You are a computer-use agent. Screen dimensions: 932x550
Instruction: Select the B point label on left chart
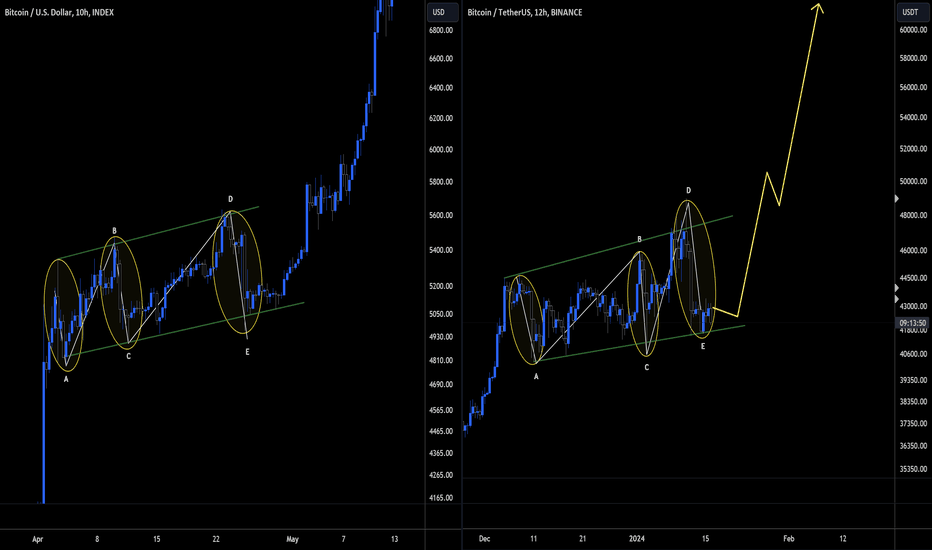point(115,231)
